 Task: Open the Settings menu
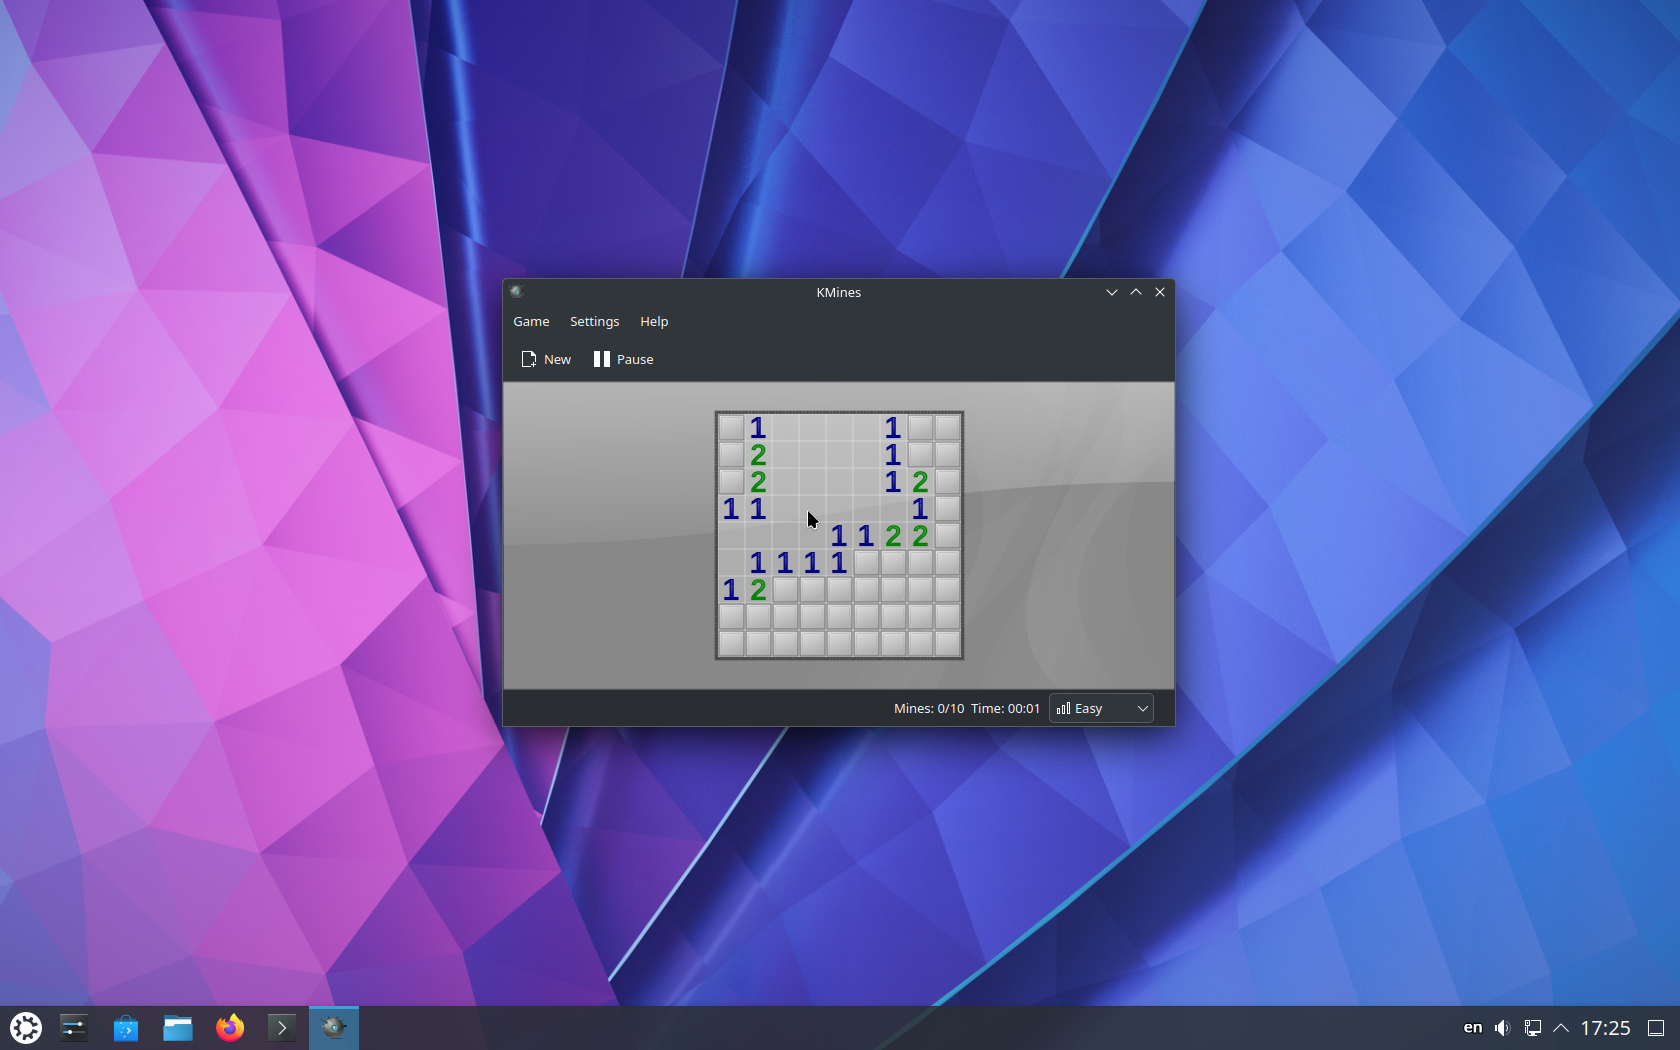[594, 321]
